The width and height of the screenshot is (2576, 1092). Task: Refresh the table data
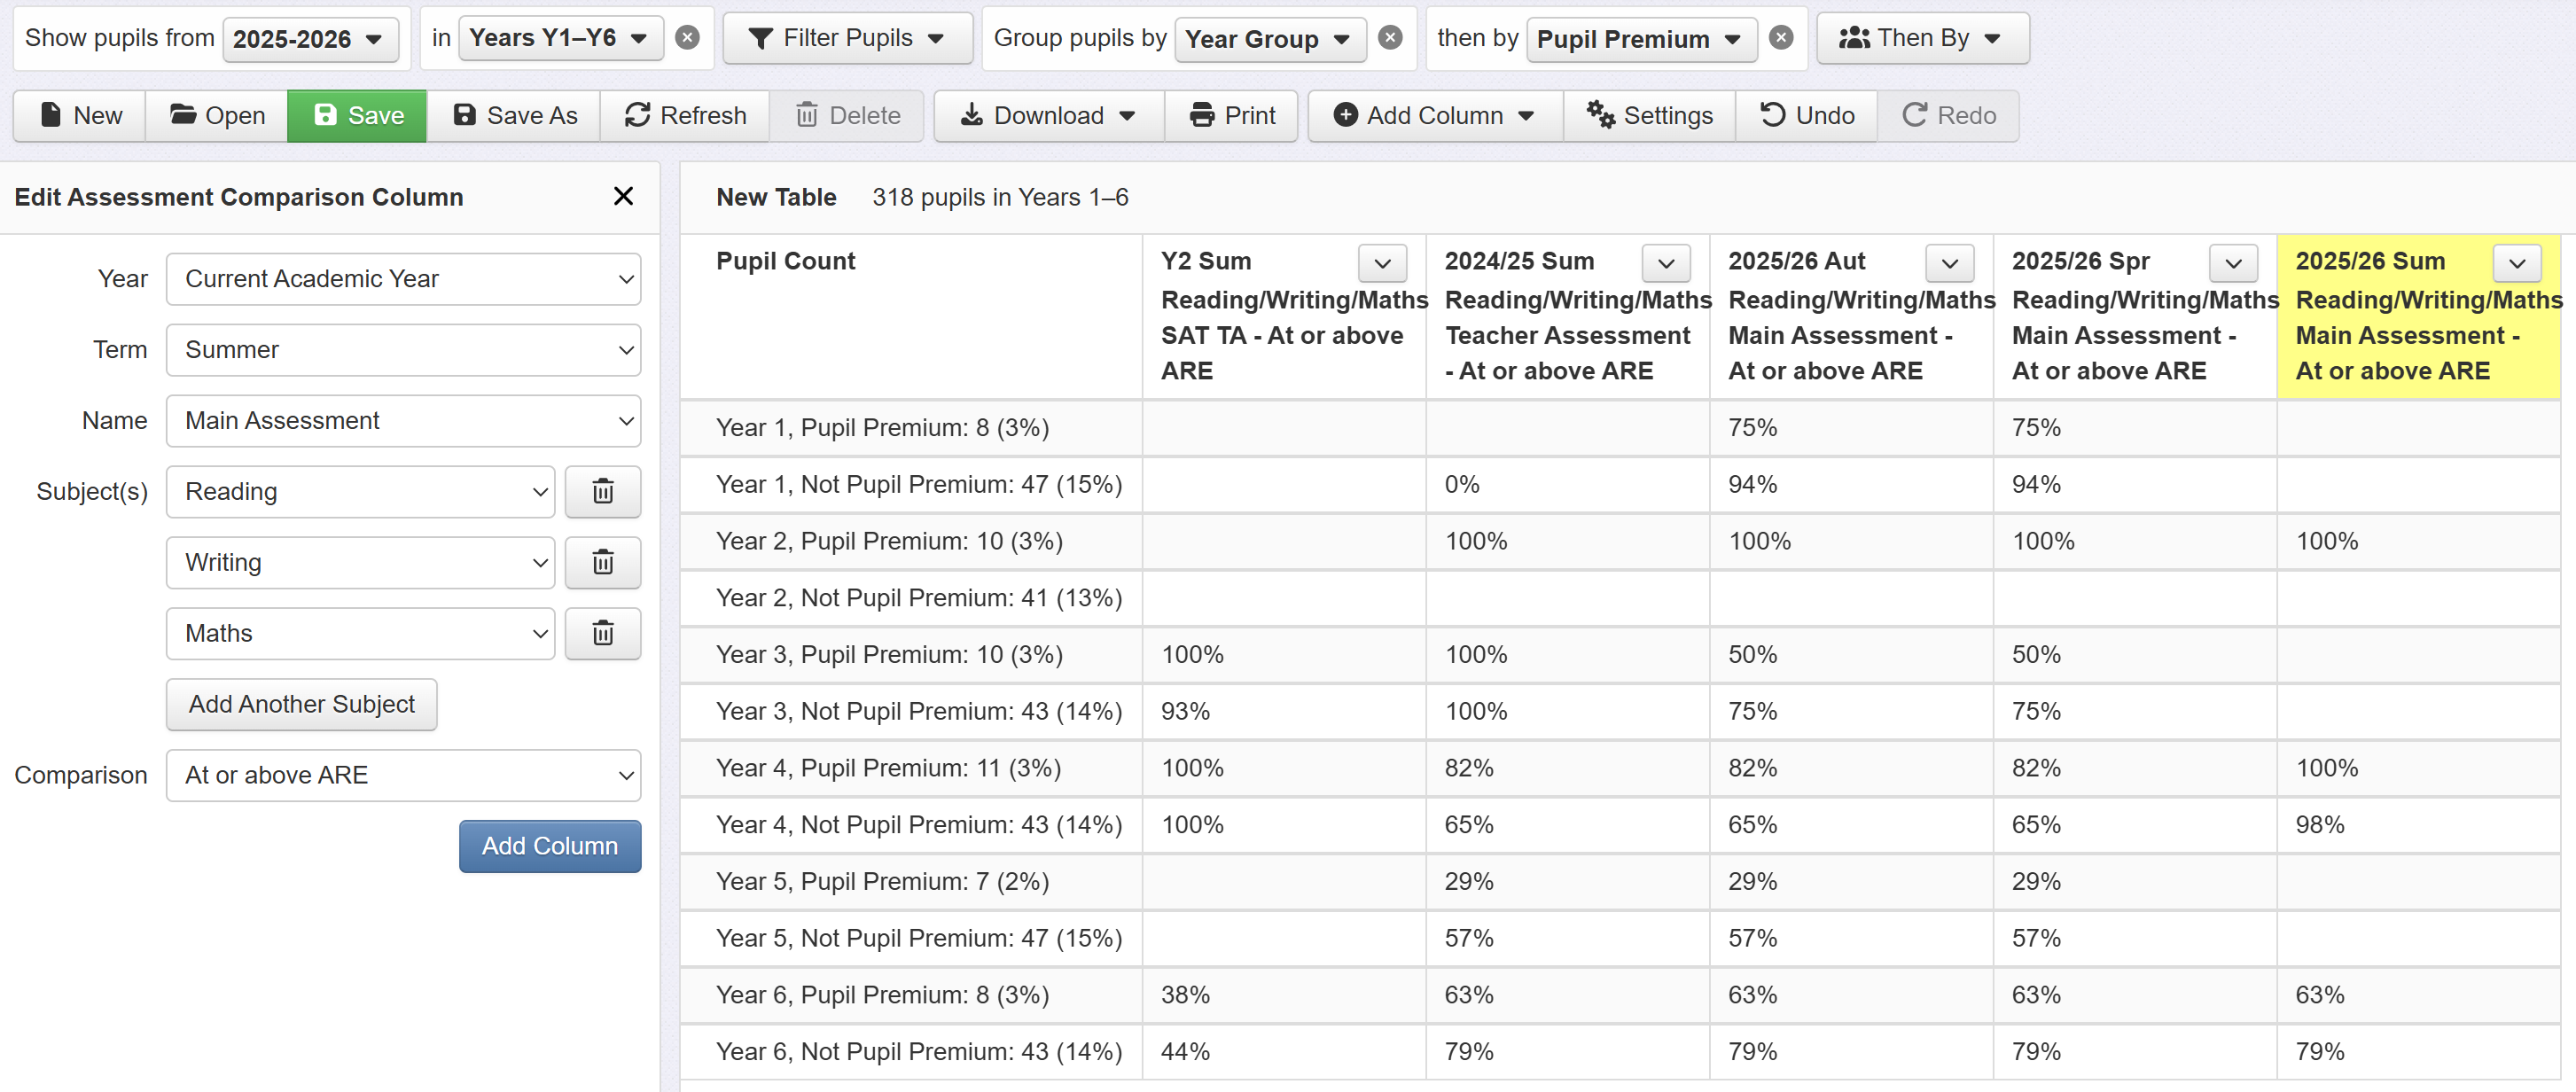click(685, 116)
